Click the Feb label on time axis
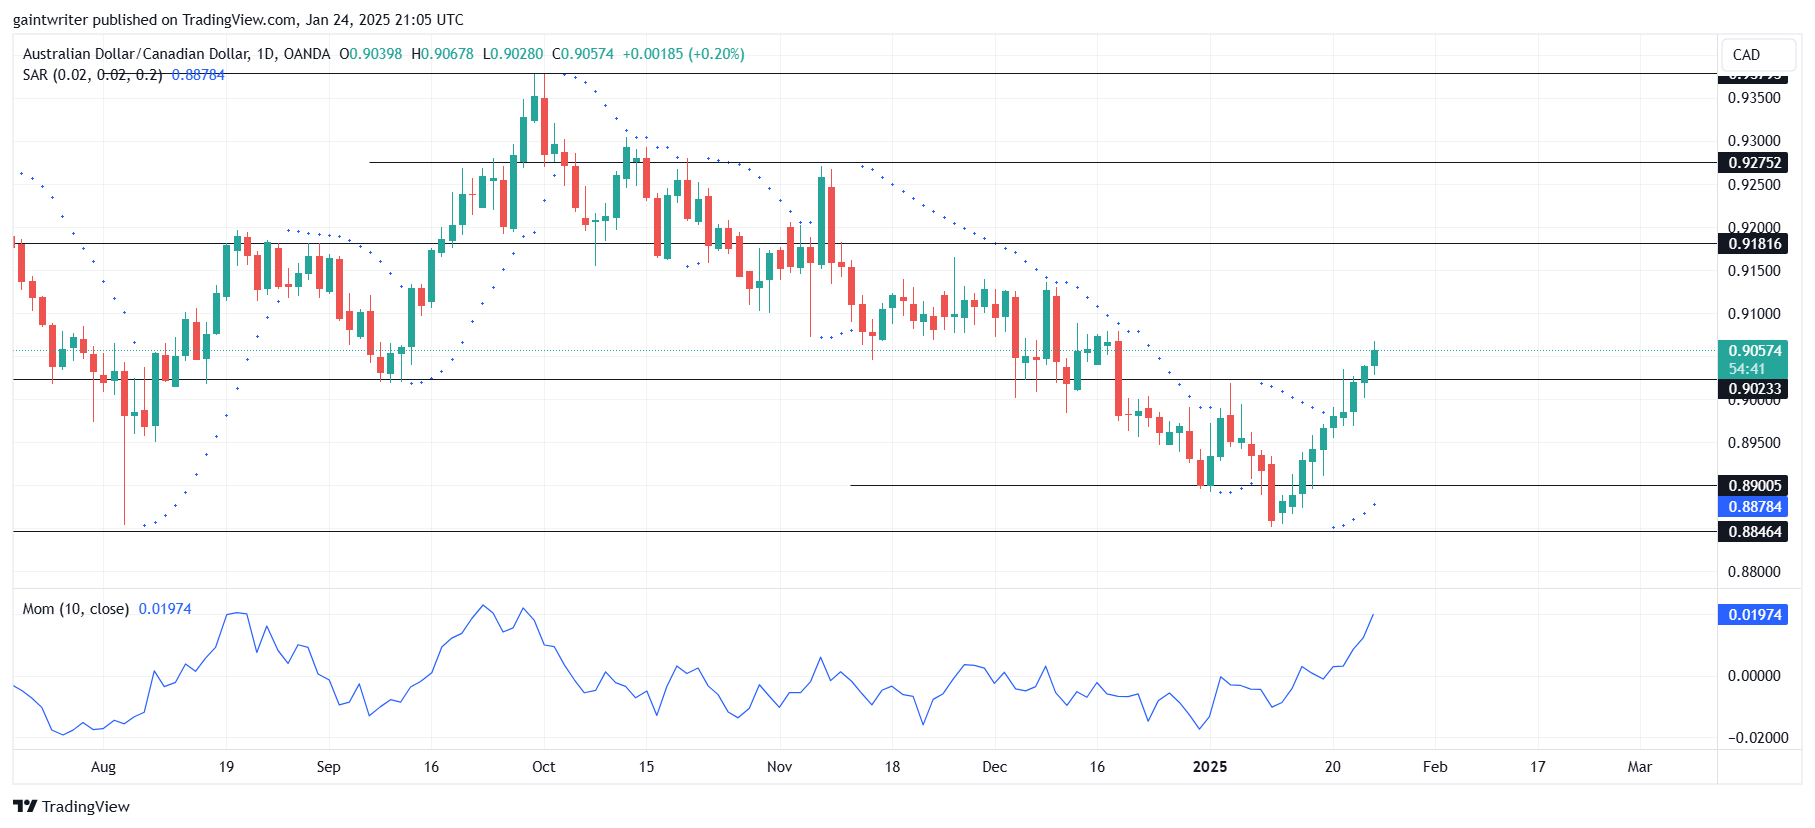Image resolution: width=1815 pixels, height=828 pixels. (x=1435, y=767)
